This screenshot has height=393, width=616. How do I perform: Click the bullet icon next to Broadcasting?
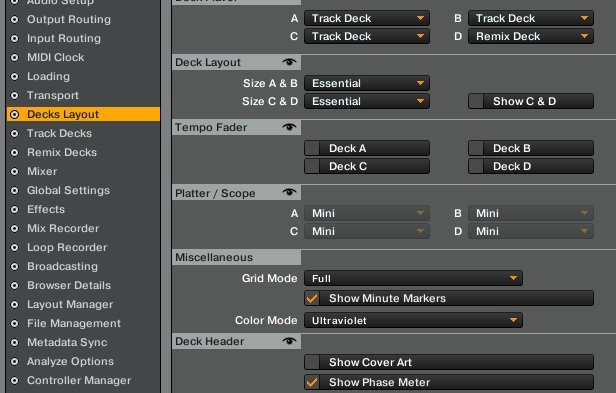point(15,266)
